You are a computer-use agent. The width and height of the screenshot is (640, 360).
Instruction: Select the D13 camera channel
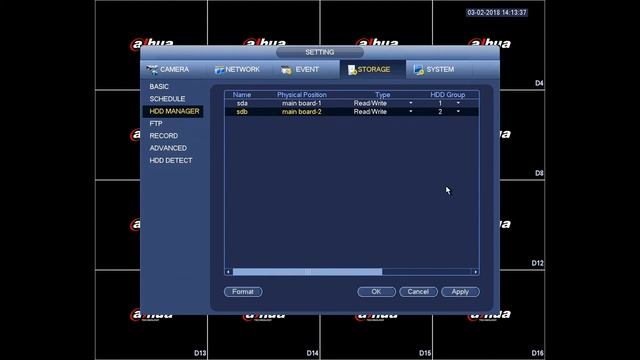click(x=200, y=353)
